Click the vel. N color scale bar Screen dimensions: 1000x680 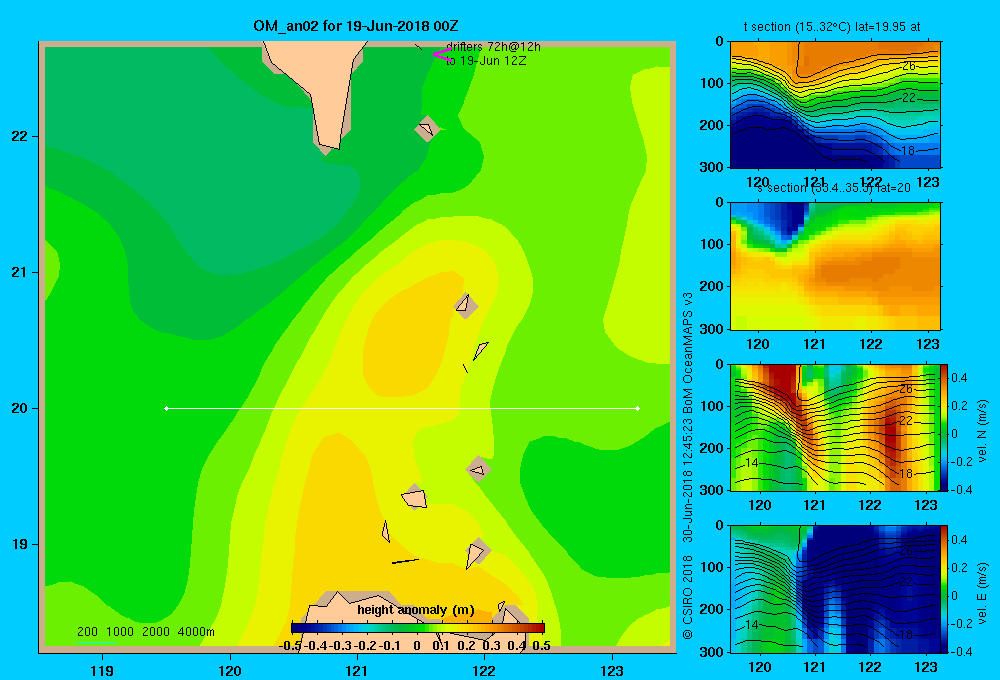tap(945, 427)
